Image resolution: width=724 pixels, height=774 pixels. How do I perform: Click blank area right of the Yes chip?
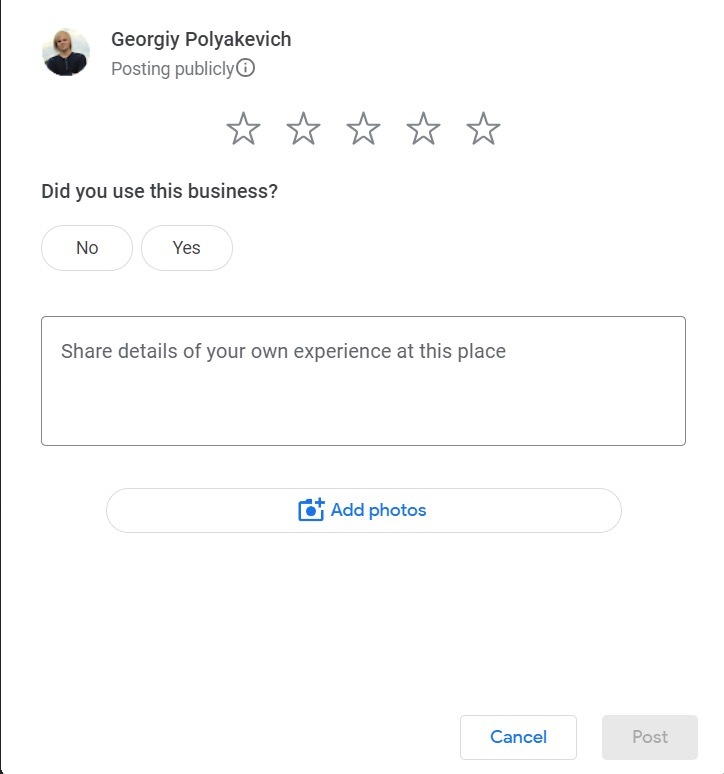[450, 248]
